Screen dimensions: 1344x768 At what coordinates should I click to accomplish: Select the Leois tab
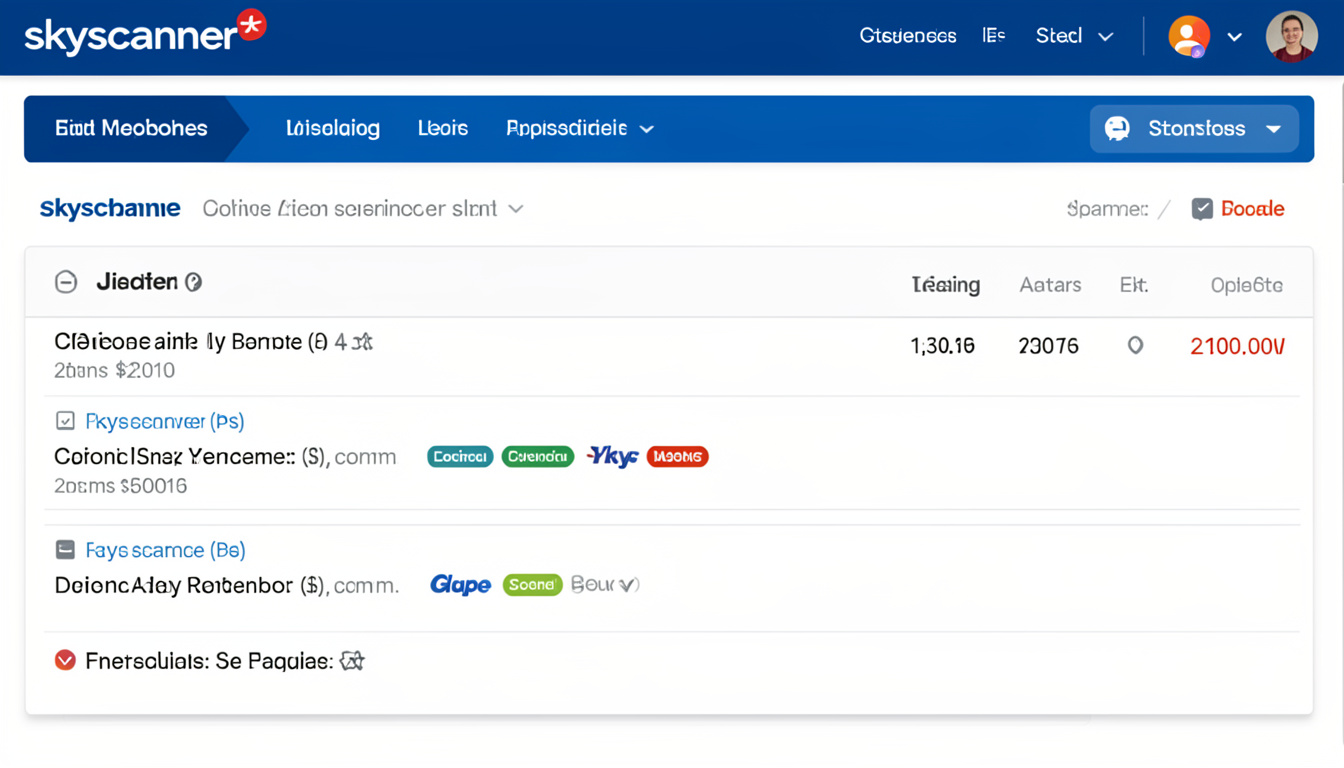443,129
